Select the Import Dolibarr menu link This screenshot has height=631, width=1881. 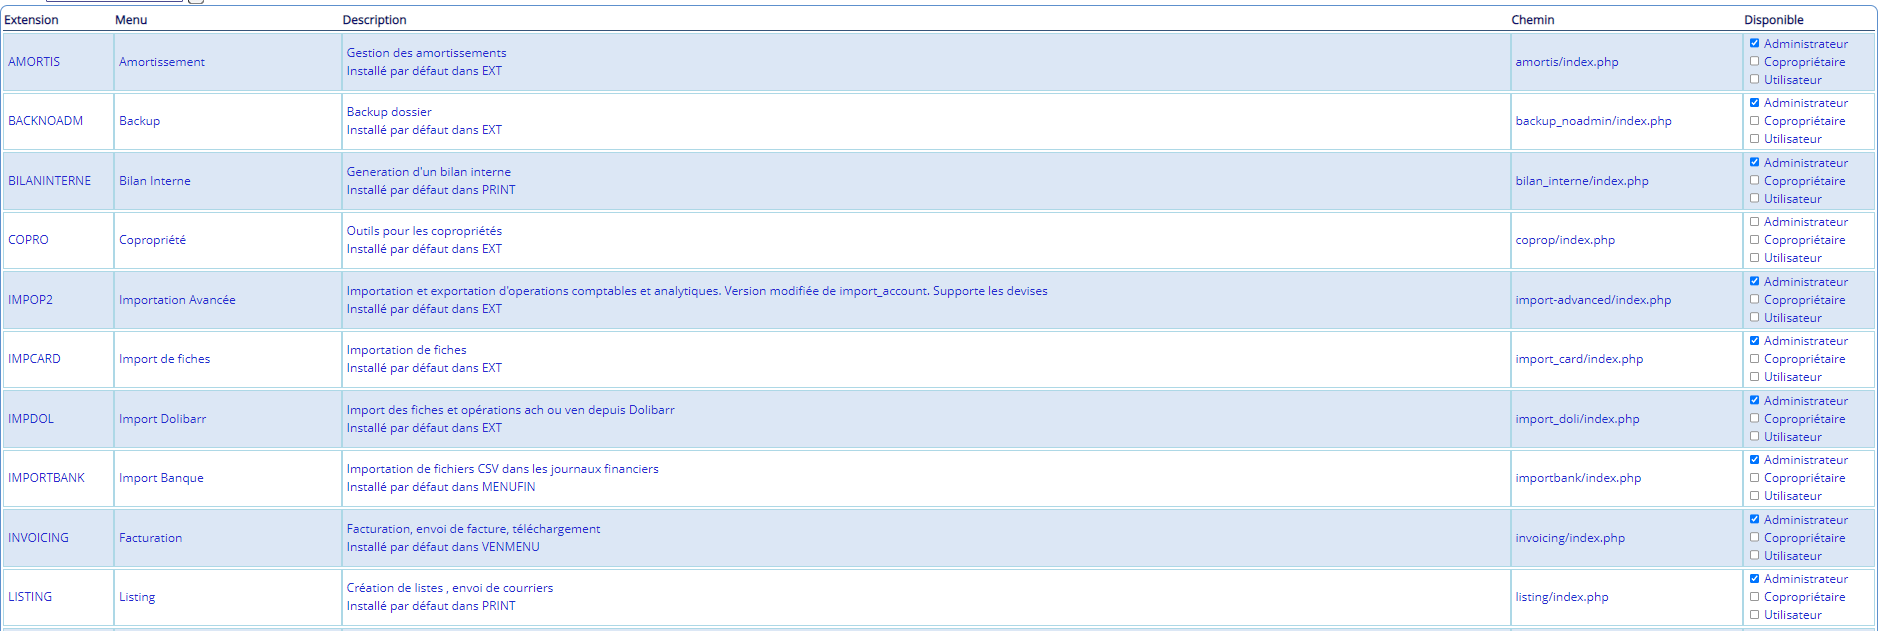coord(162,419)
